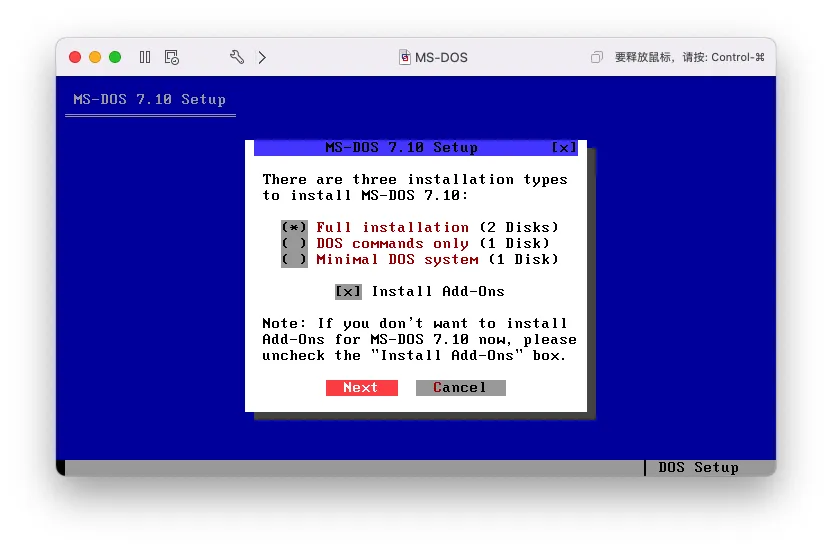Click the 'DOS Setup' status bar text
This screenshot has height=550, width=832.
698,467
